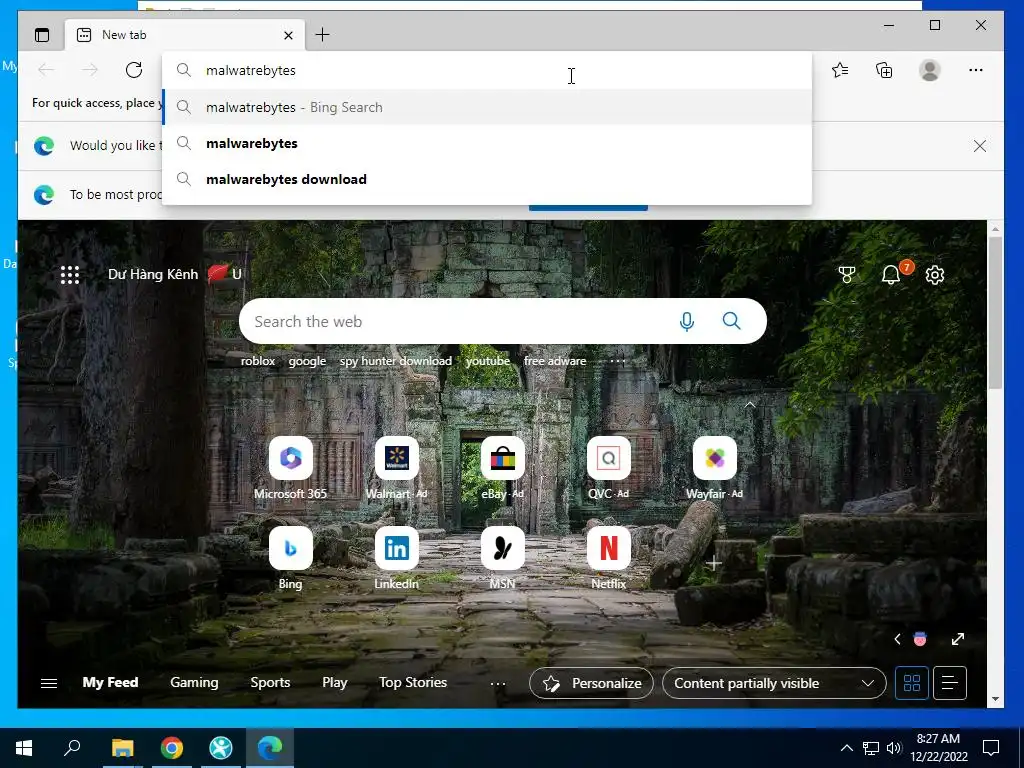1024x768 pixels.
Task: Show more trending searches ellipsis
Action: click(x=618, y=361)
